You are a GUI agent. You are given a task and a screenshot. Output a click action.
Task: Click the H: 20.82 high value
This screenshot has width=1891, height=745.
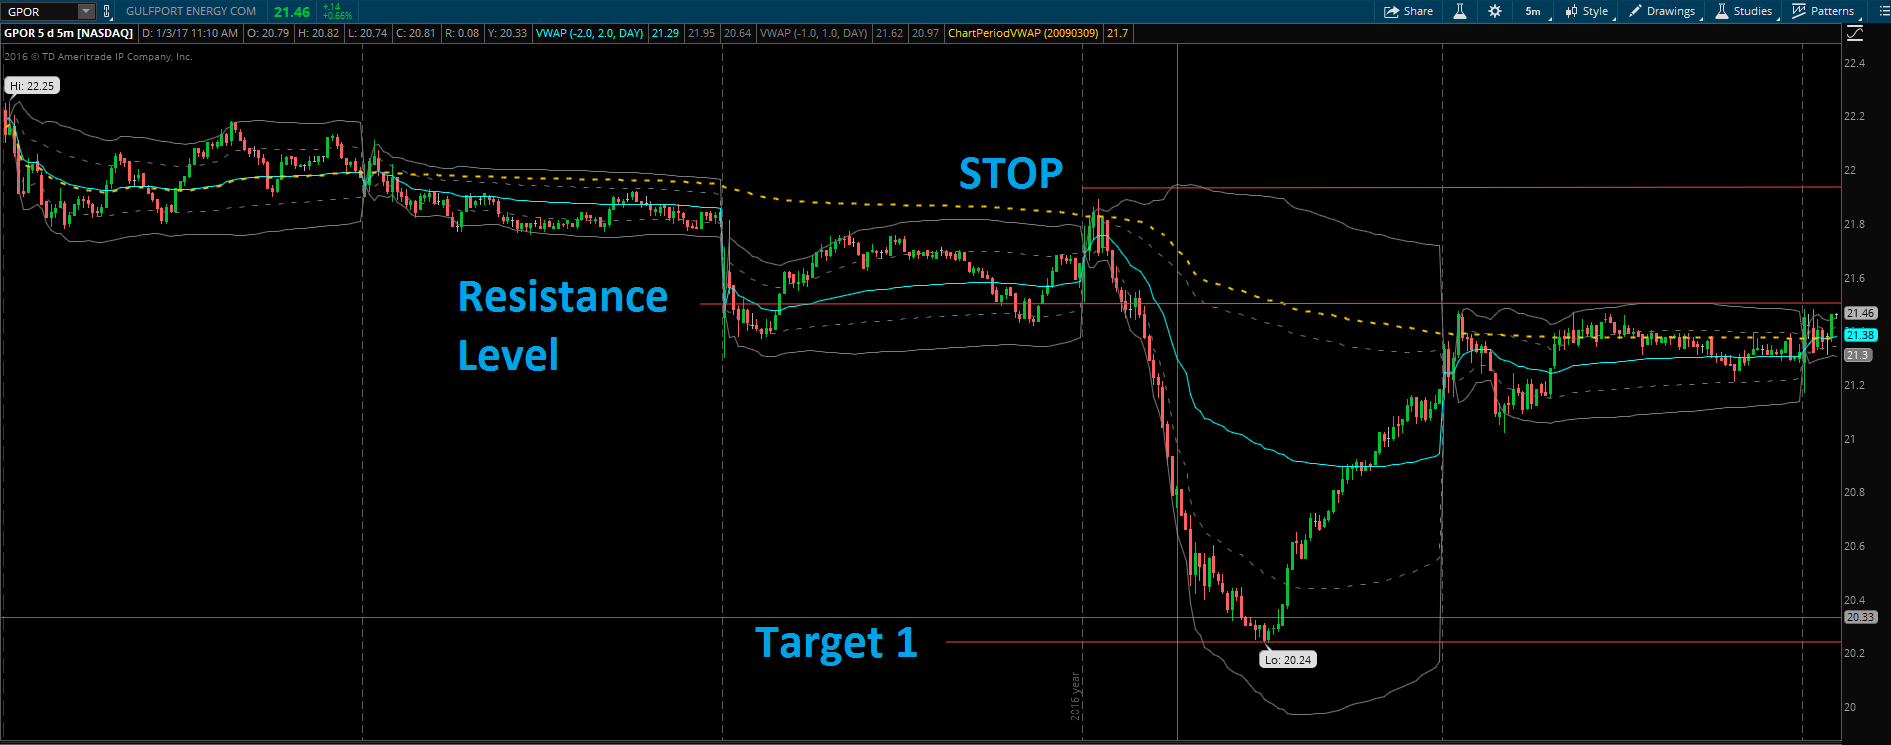[x=318, y=33]
